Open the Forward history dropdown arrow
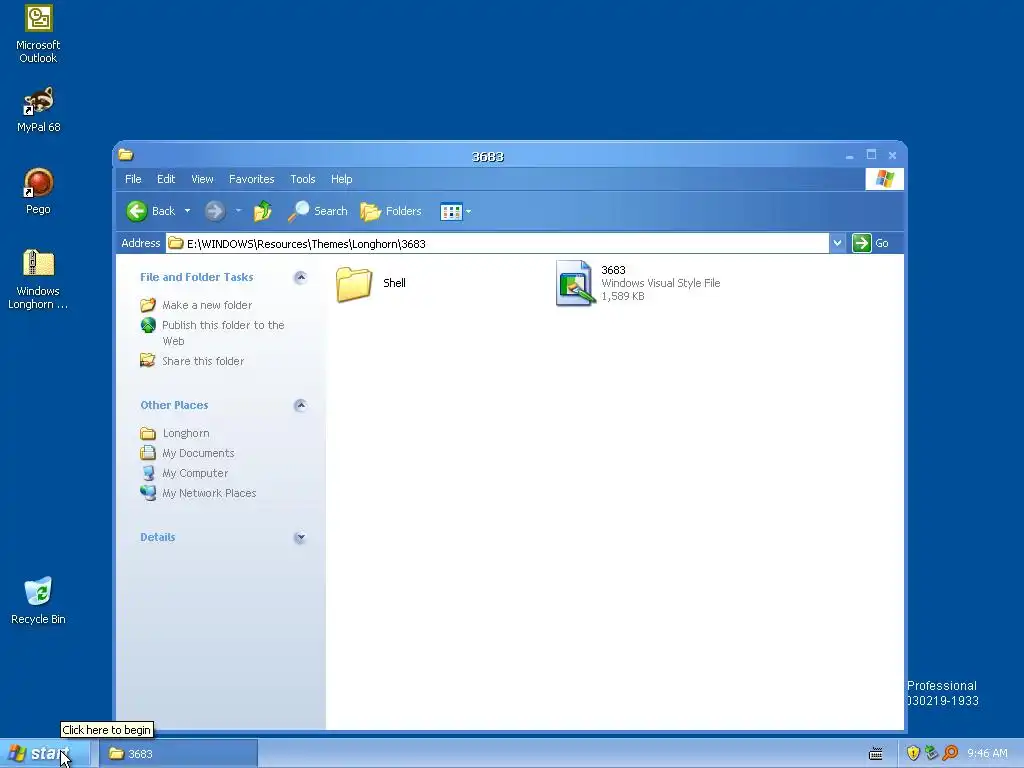 click(238, 211)
